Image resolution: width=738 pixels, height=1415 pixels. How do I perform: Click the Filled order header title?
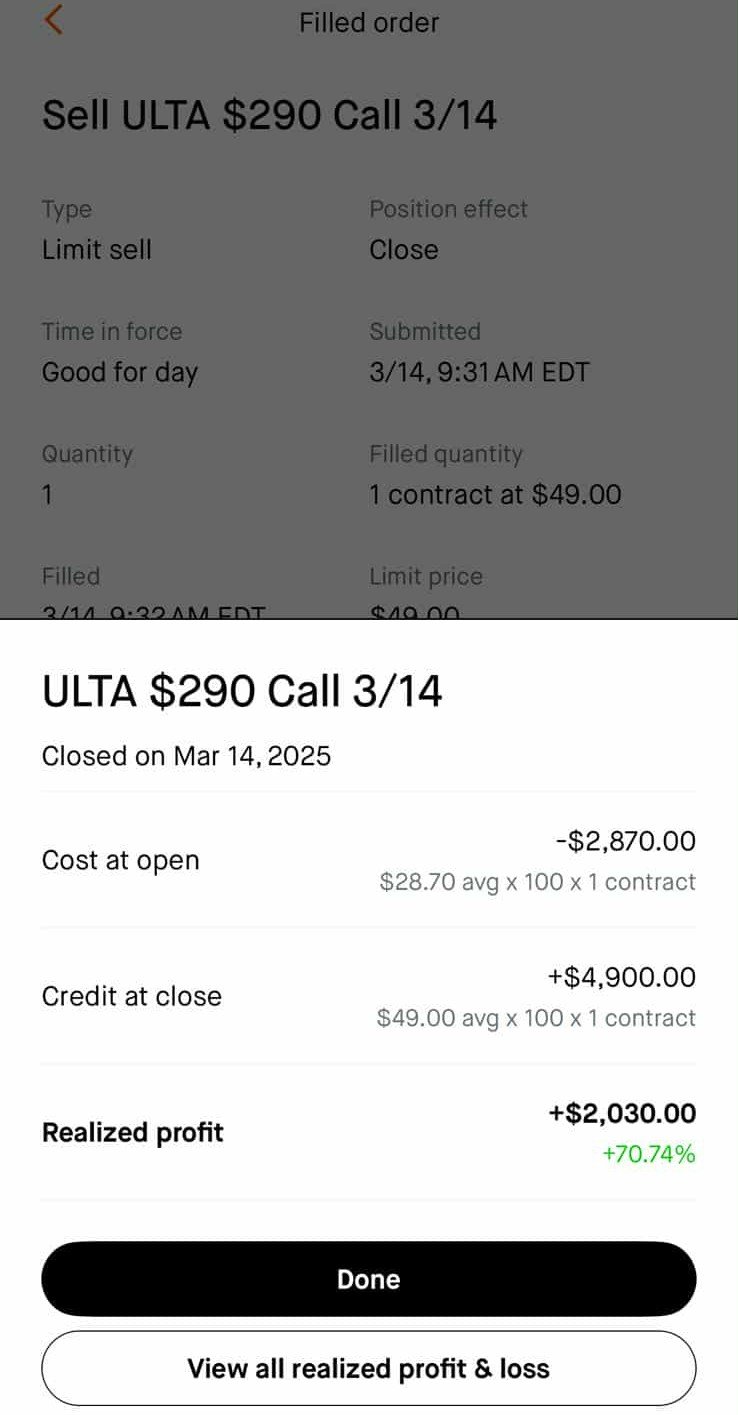click(369, 22)
